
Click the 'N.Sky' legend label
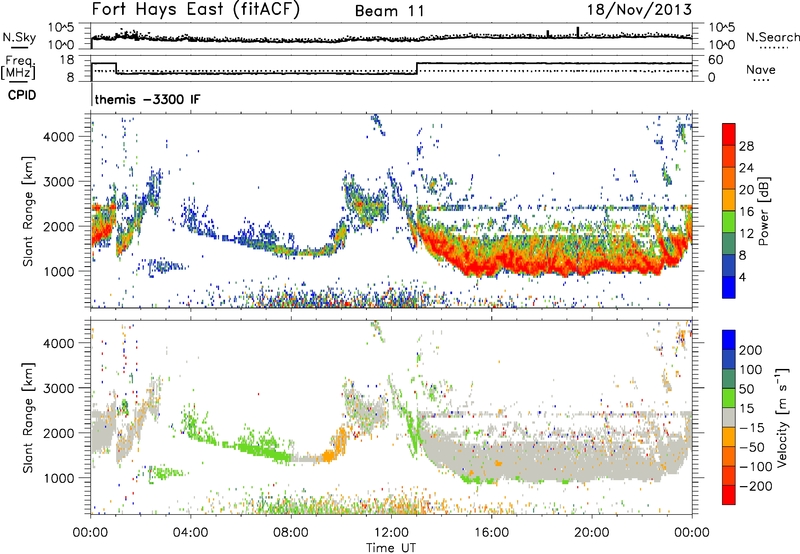click(19, 37)
